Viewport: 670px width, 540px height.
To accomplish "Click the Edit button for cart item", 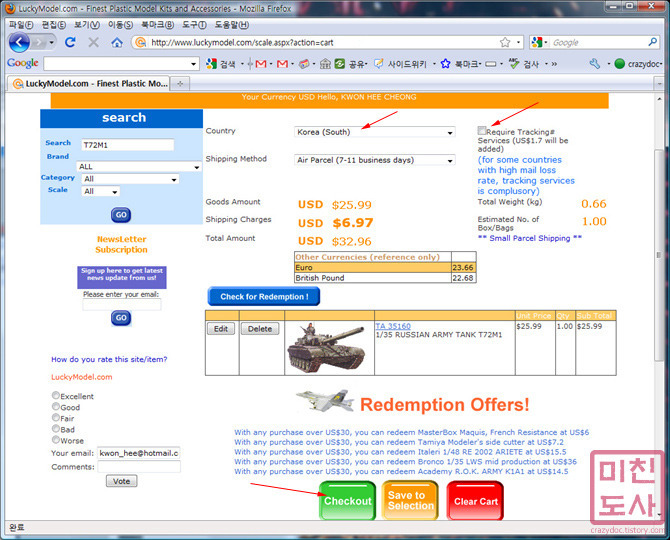I will 221,329.
